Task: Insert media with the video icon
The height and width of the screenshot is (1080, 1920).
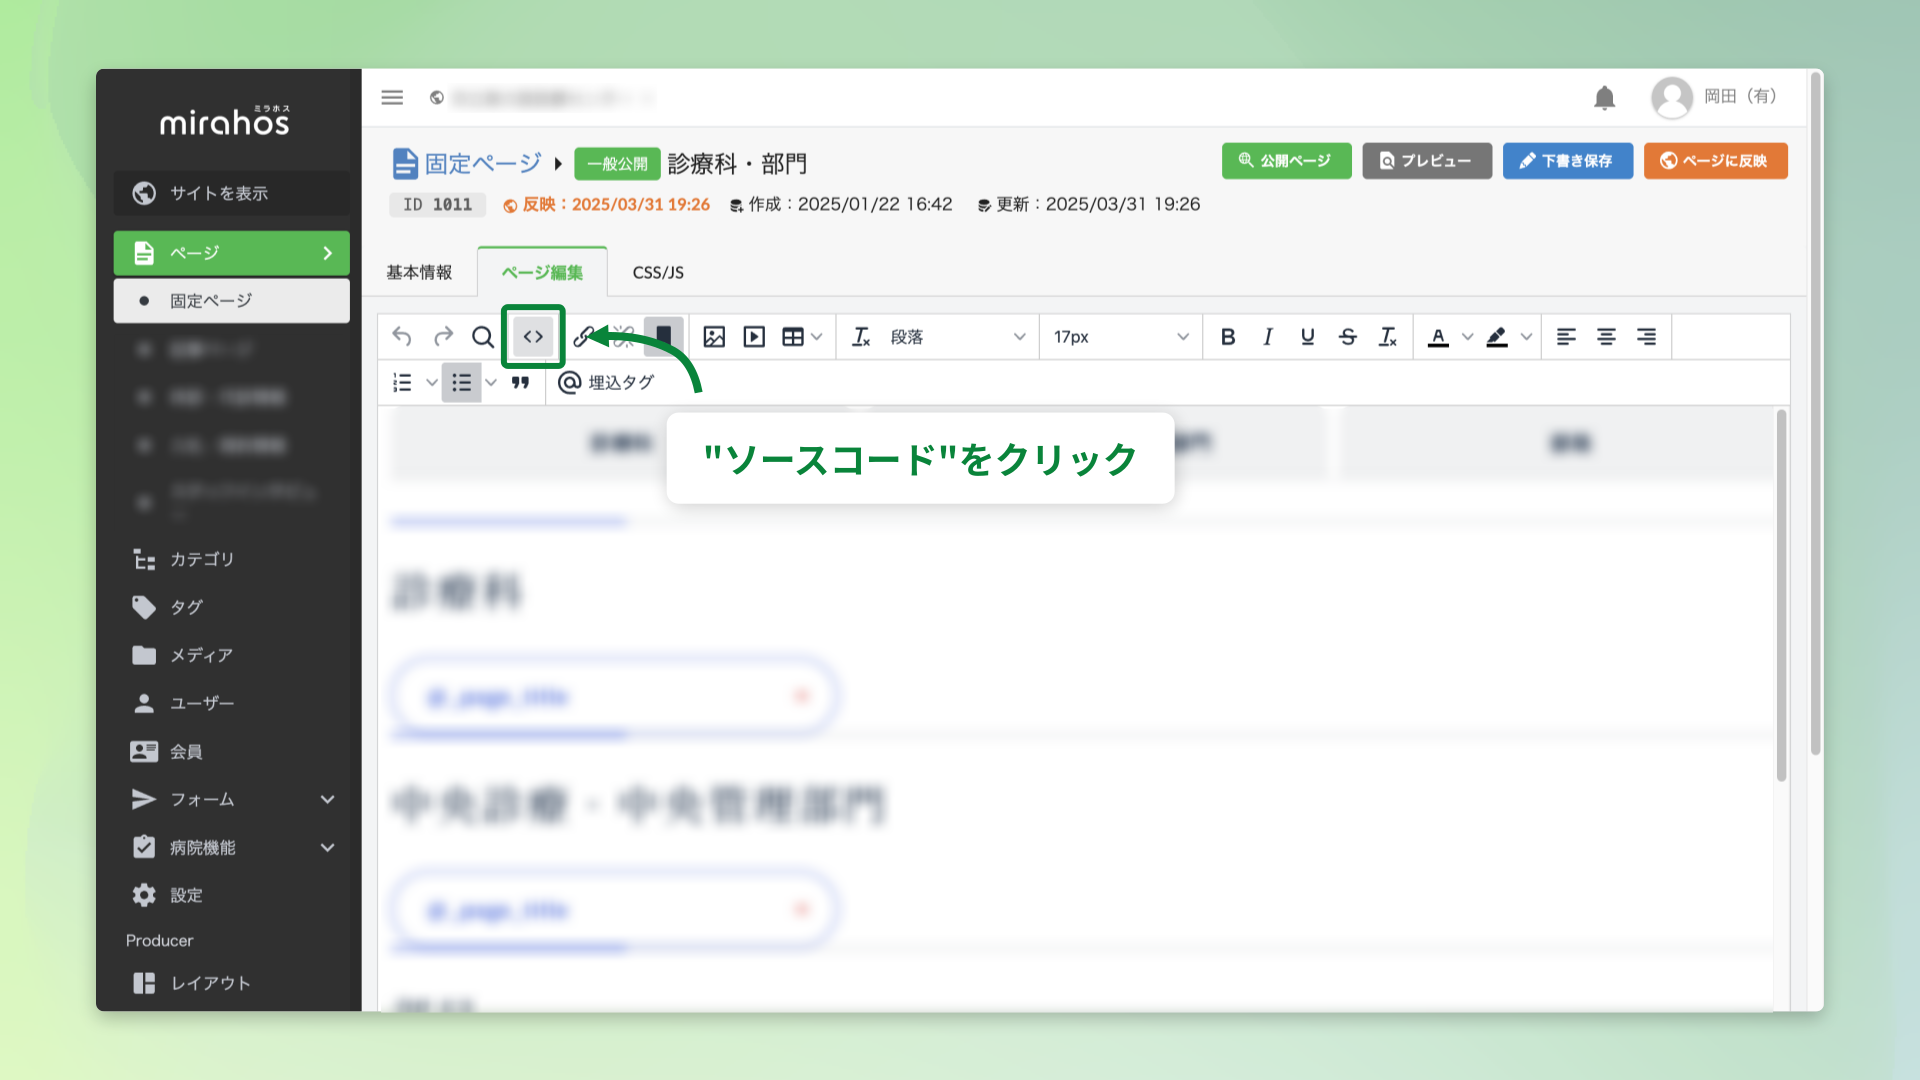Action: pyautogui.click(x=754, y=337)
